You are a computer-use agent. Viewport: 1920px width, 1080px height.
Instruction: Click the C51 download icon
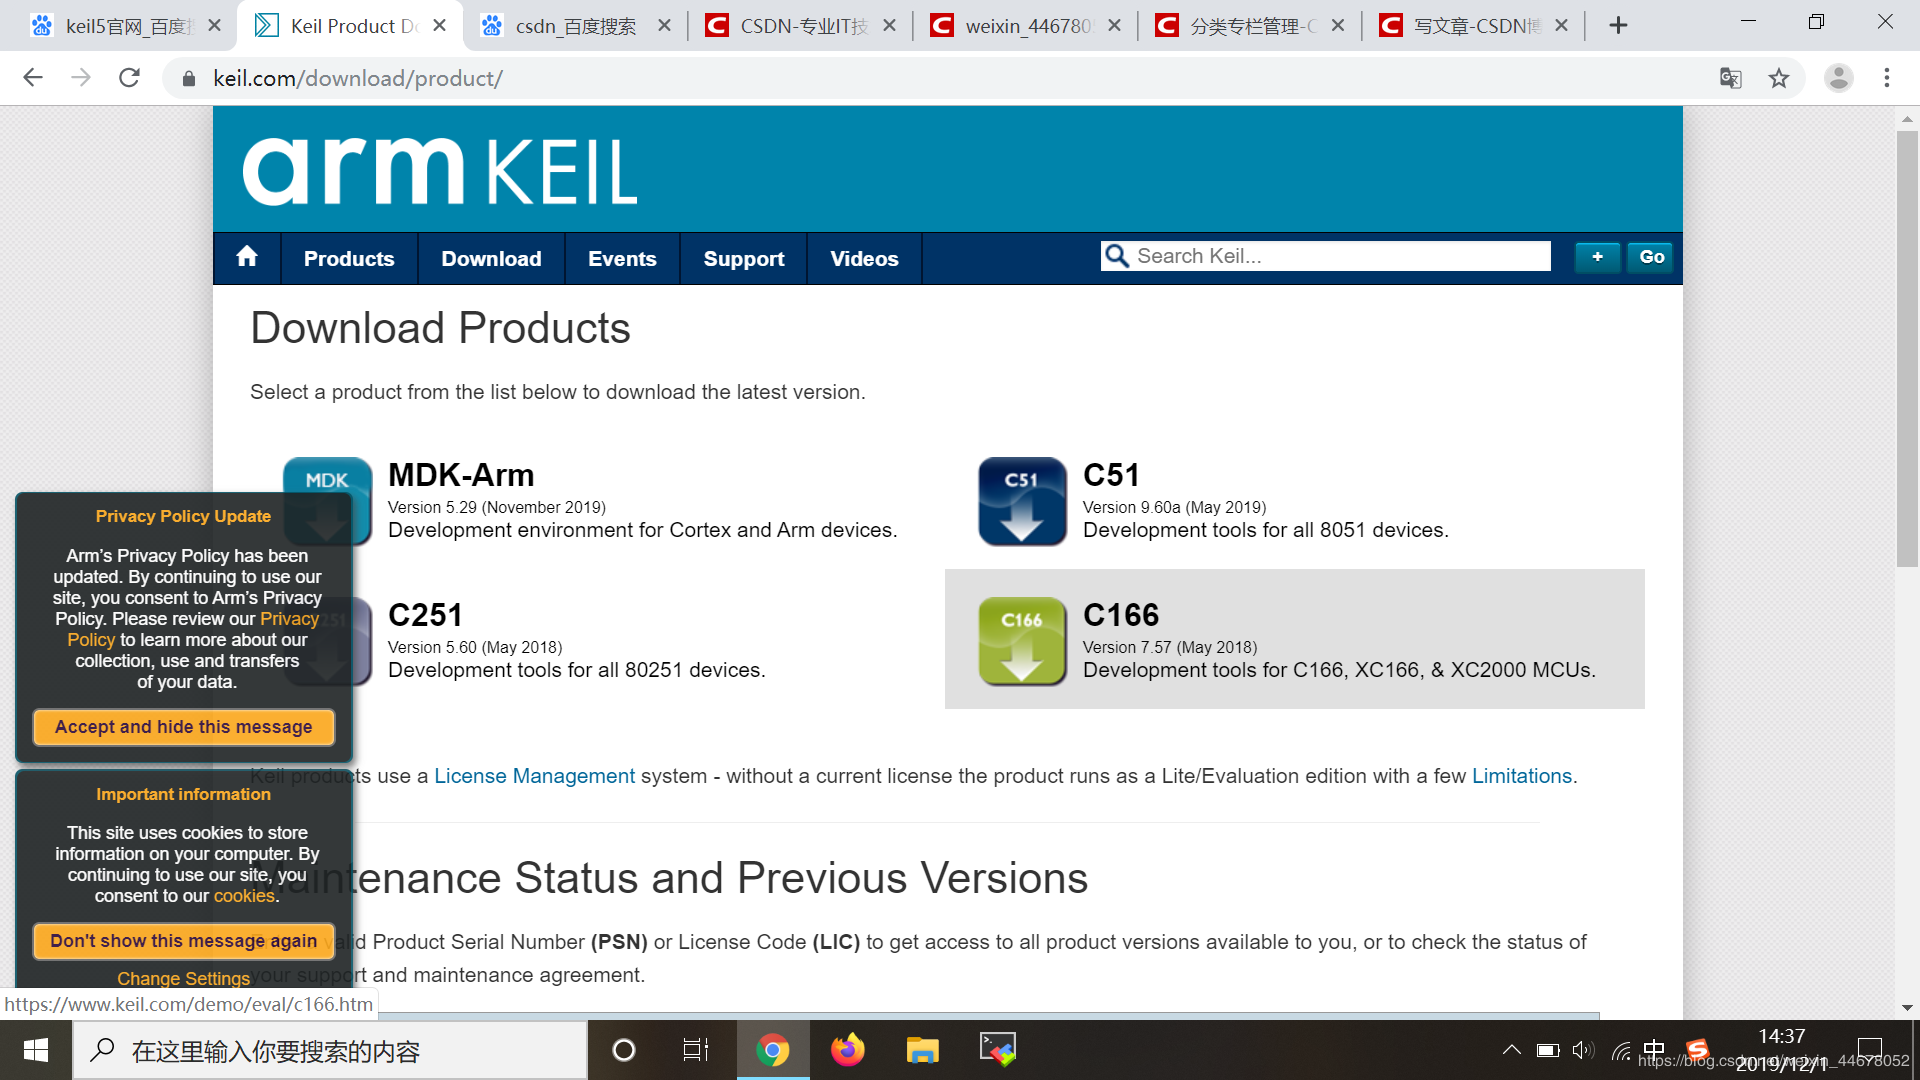1022,501
